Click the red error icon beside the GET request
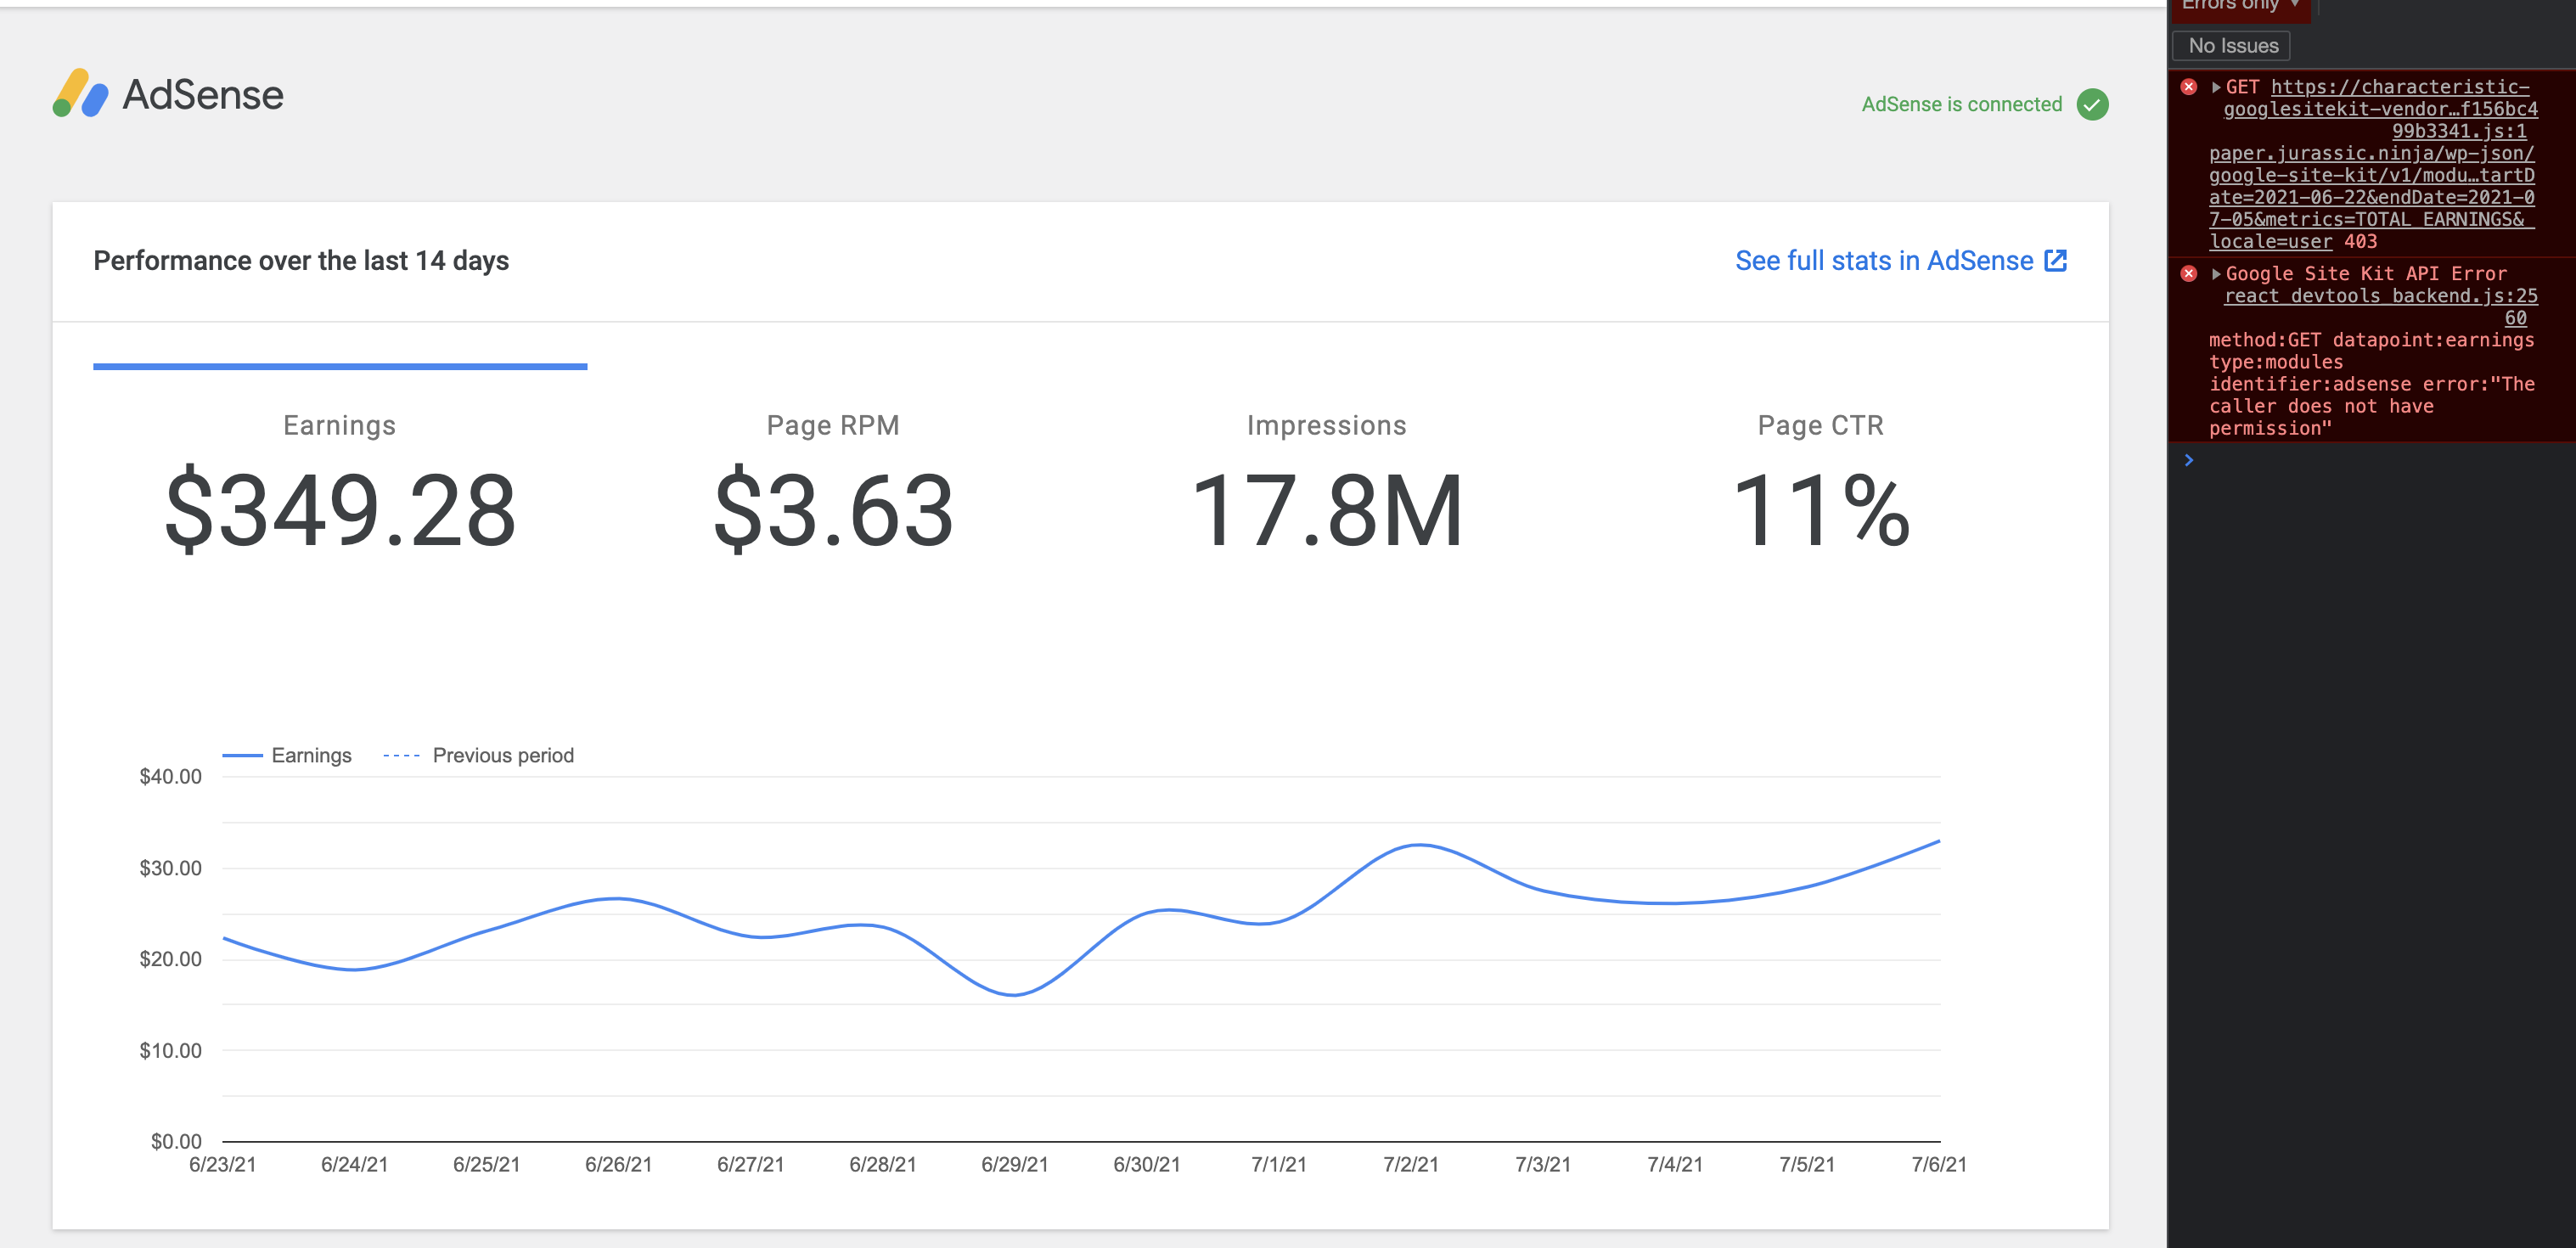Viewport: 2576px width, 1248px height. point(2190,87)
